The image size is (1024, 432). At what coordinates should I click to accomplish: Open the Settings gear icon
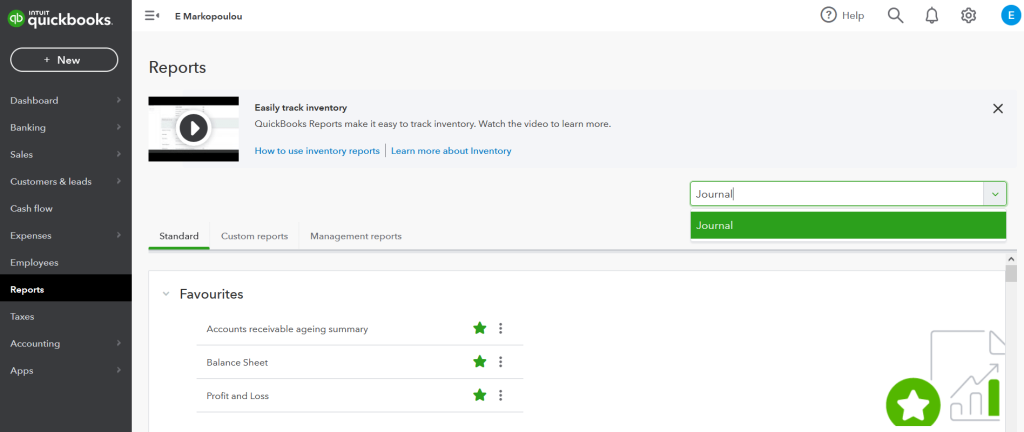click(x=968, y=16)
